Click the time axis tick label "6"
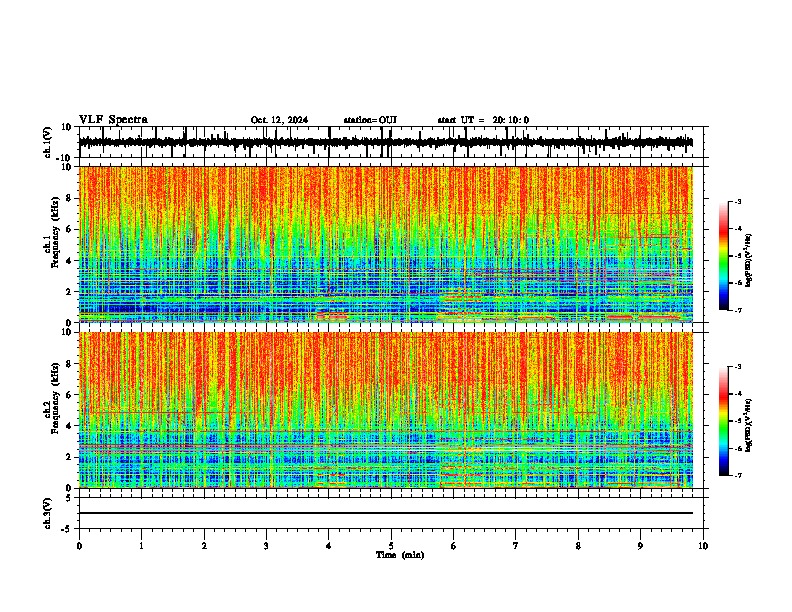The width and height of the screenshot is (792, 612). coord(454,546)
